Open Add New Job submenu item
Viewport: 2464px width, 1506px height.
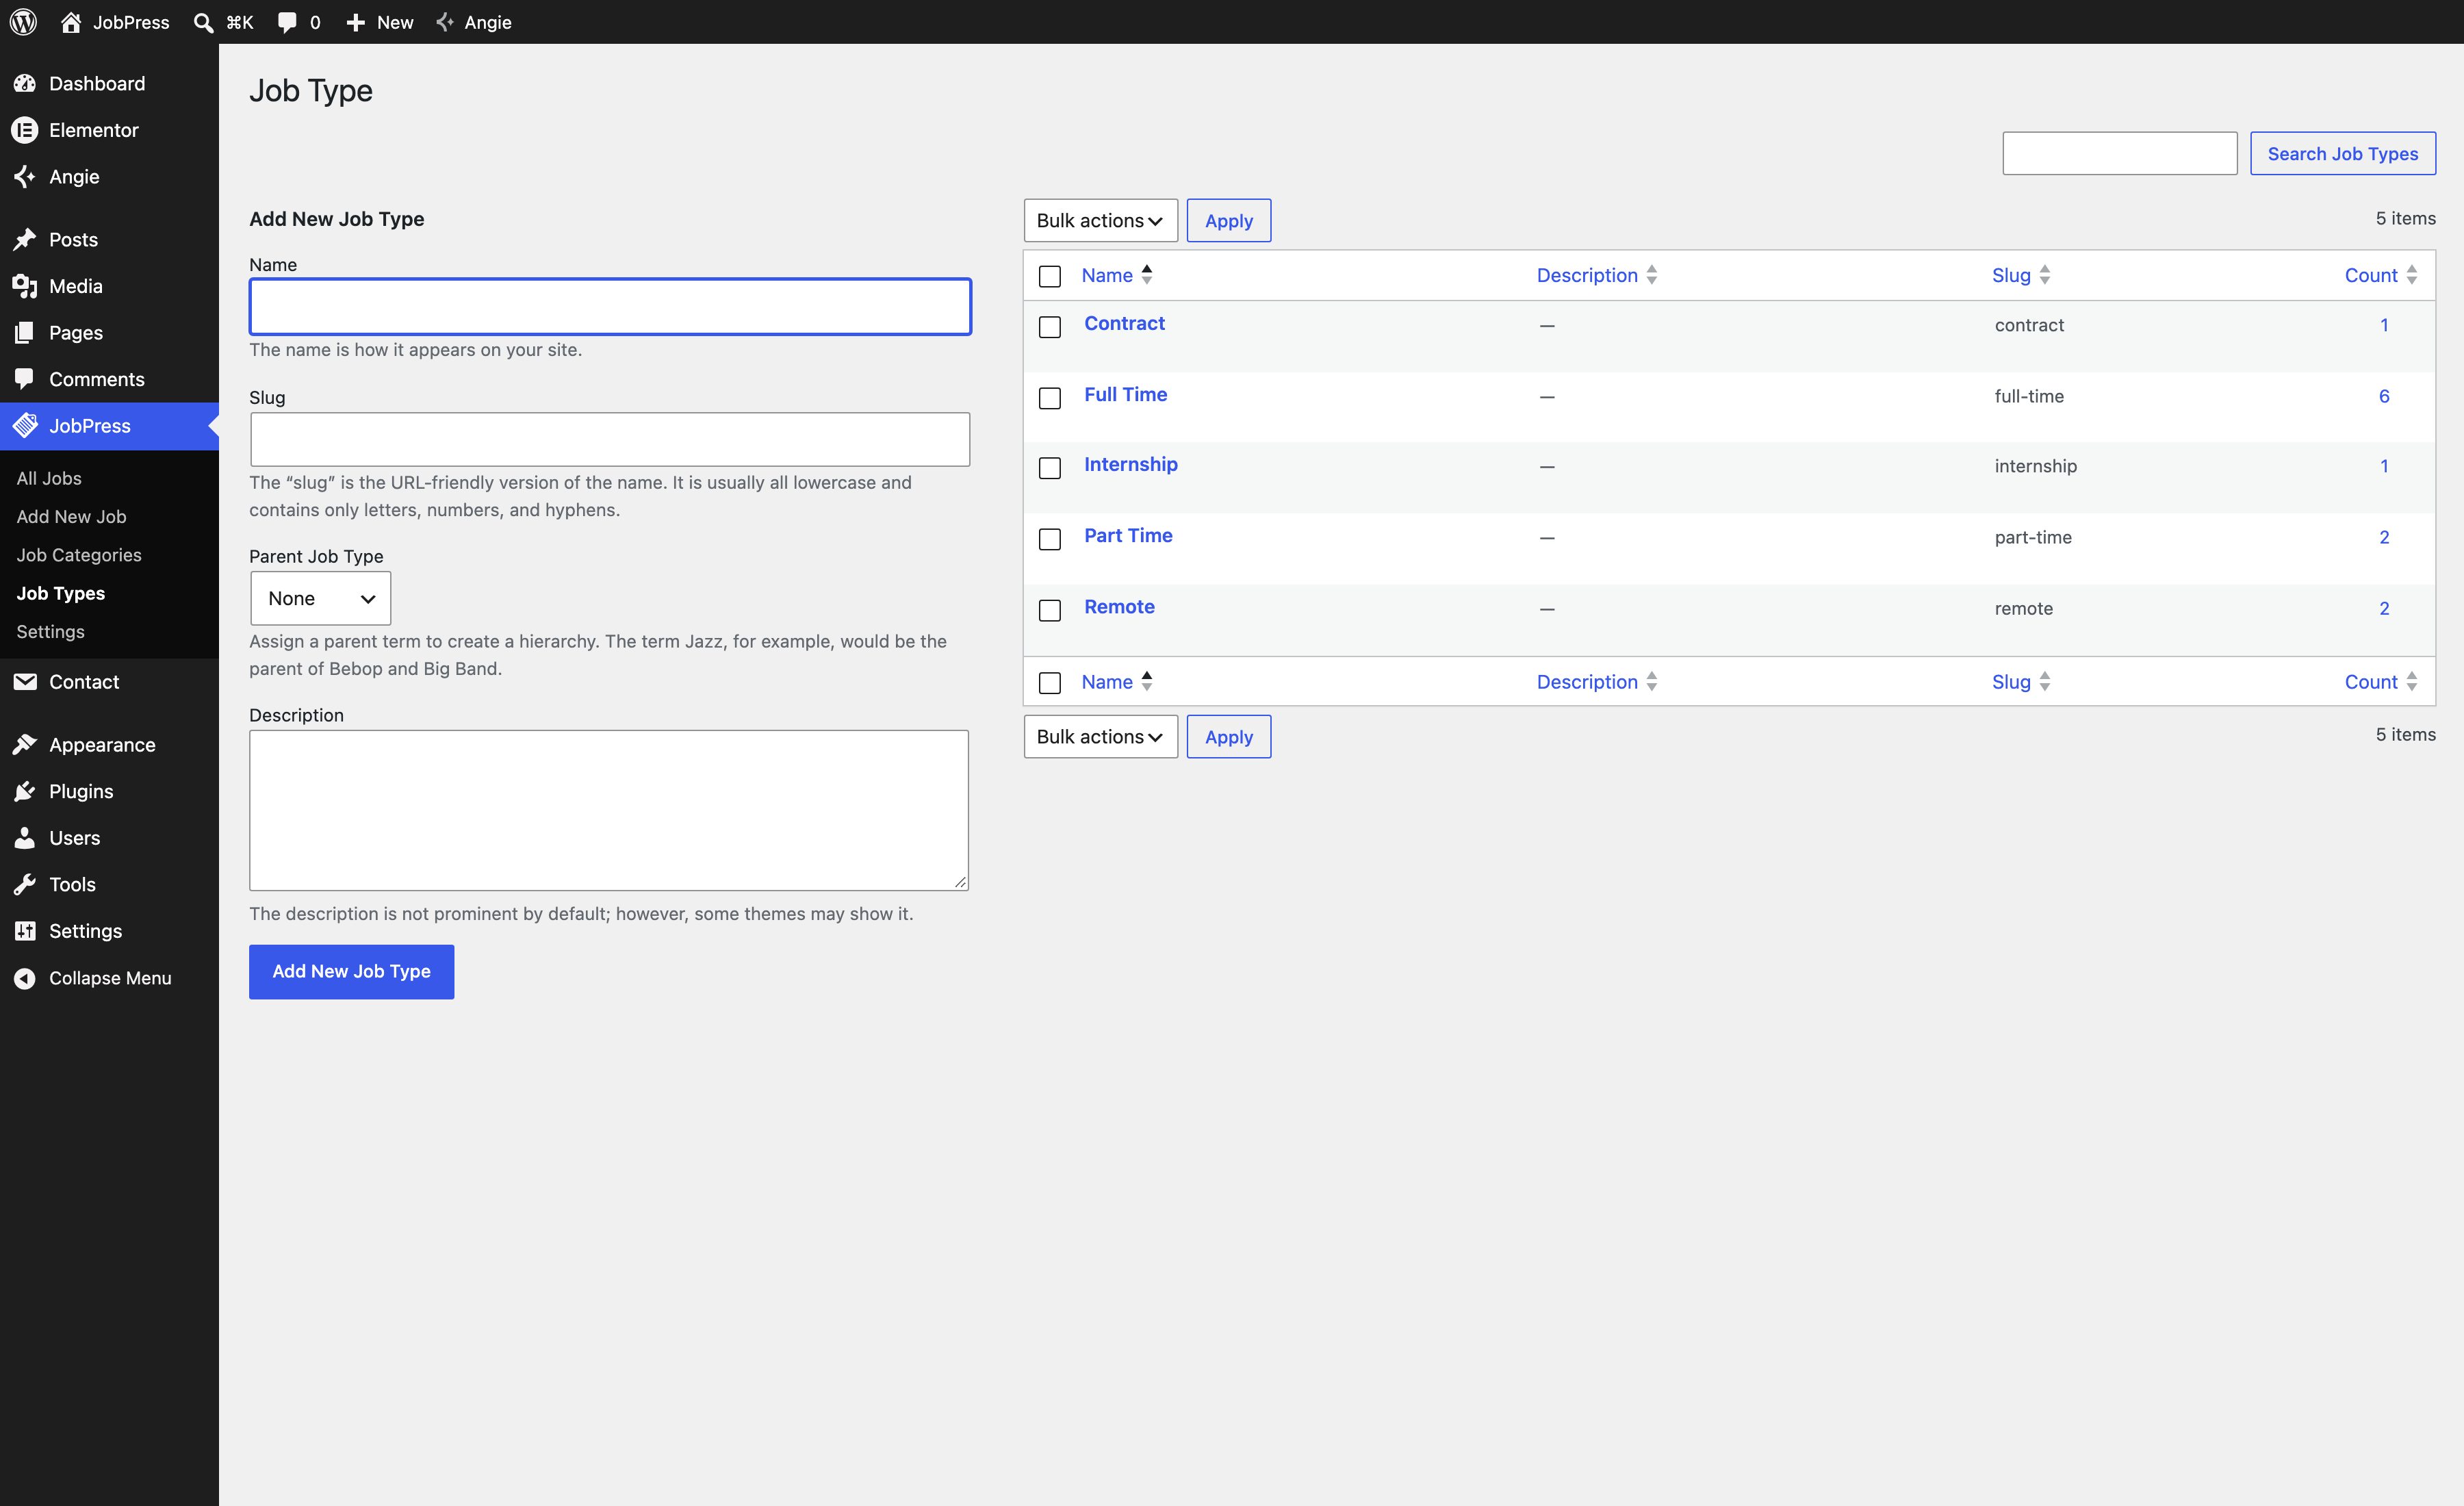tap(71, 516)
